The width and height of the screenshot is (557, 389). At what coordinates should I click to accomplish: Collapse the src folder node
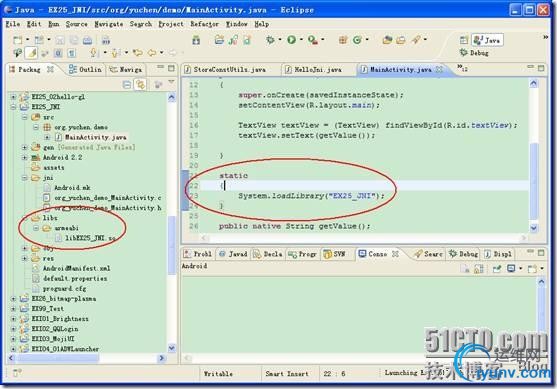[25, 117]
